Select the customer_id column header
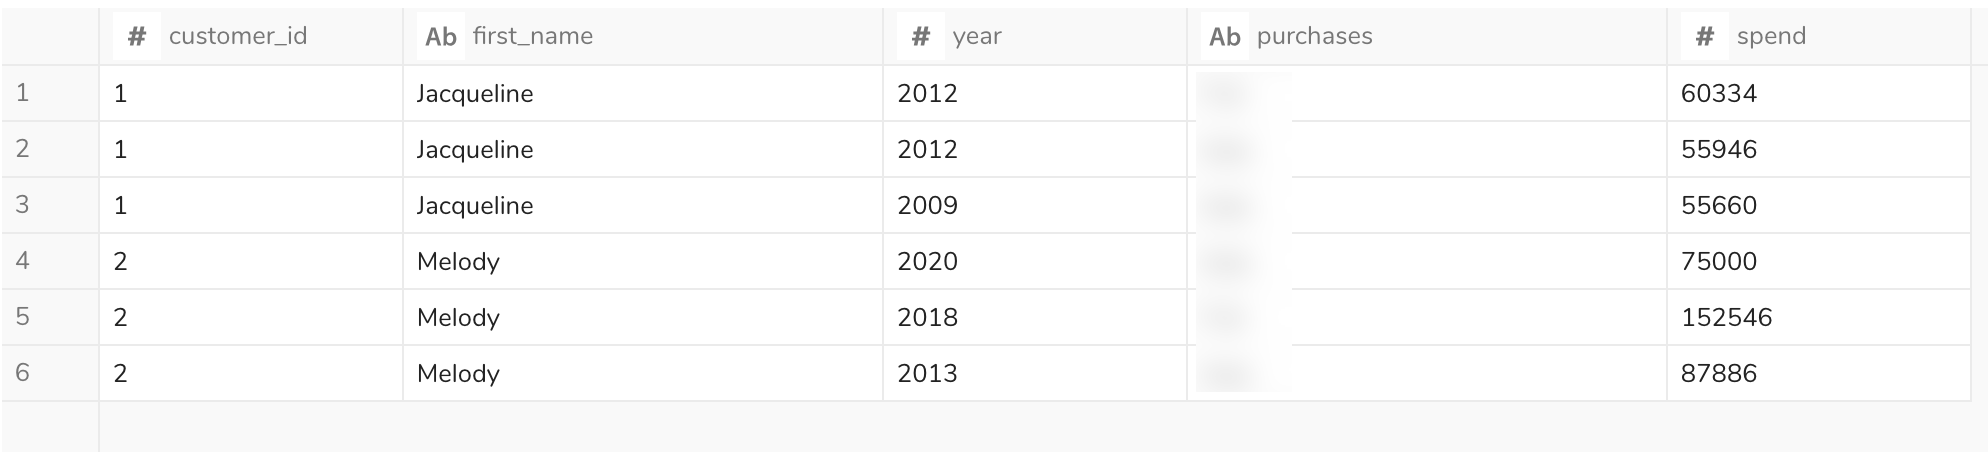Image resolution: width=1988 pixels, height=452 pixels. coord(238,37)
